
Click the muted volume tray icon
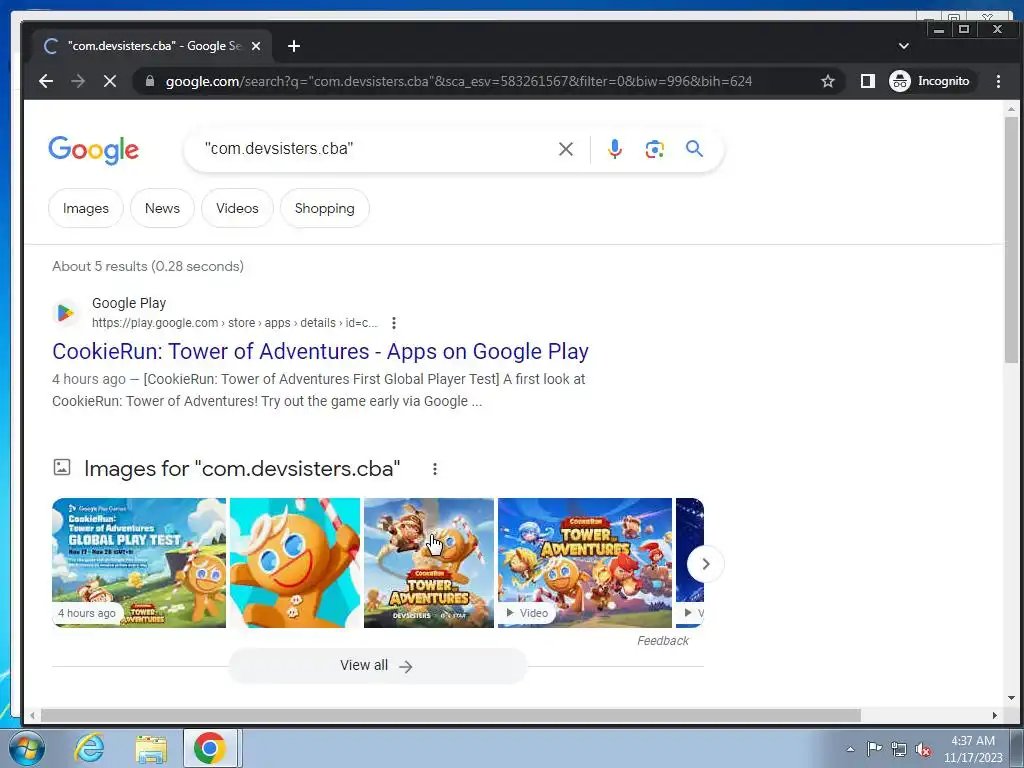(x=923, y=750)
